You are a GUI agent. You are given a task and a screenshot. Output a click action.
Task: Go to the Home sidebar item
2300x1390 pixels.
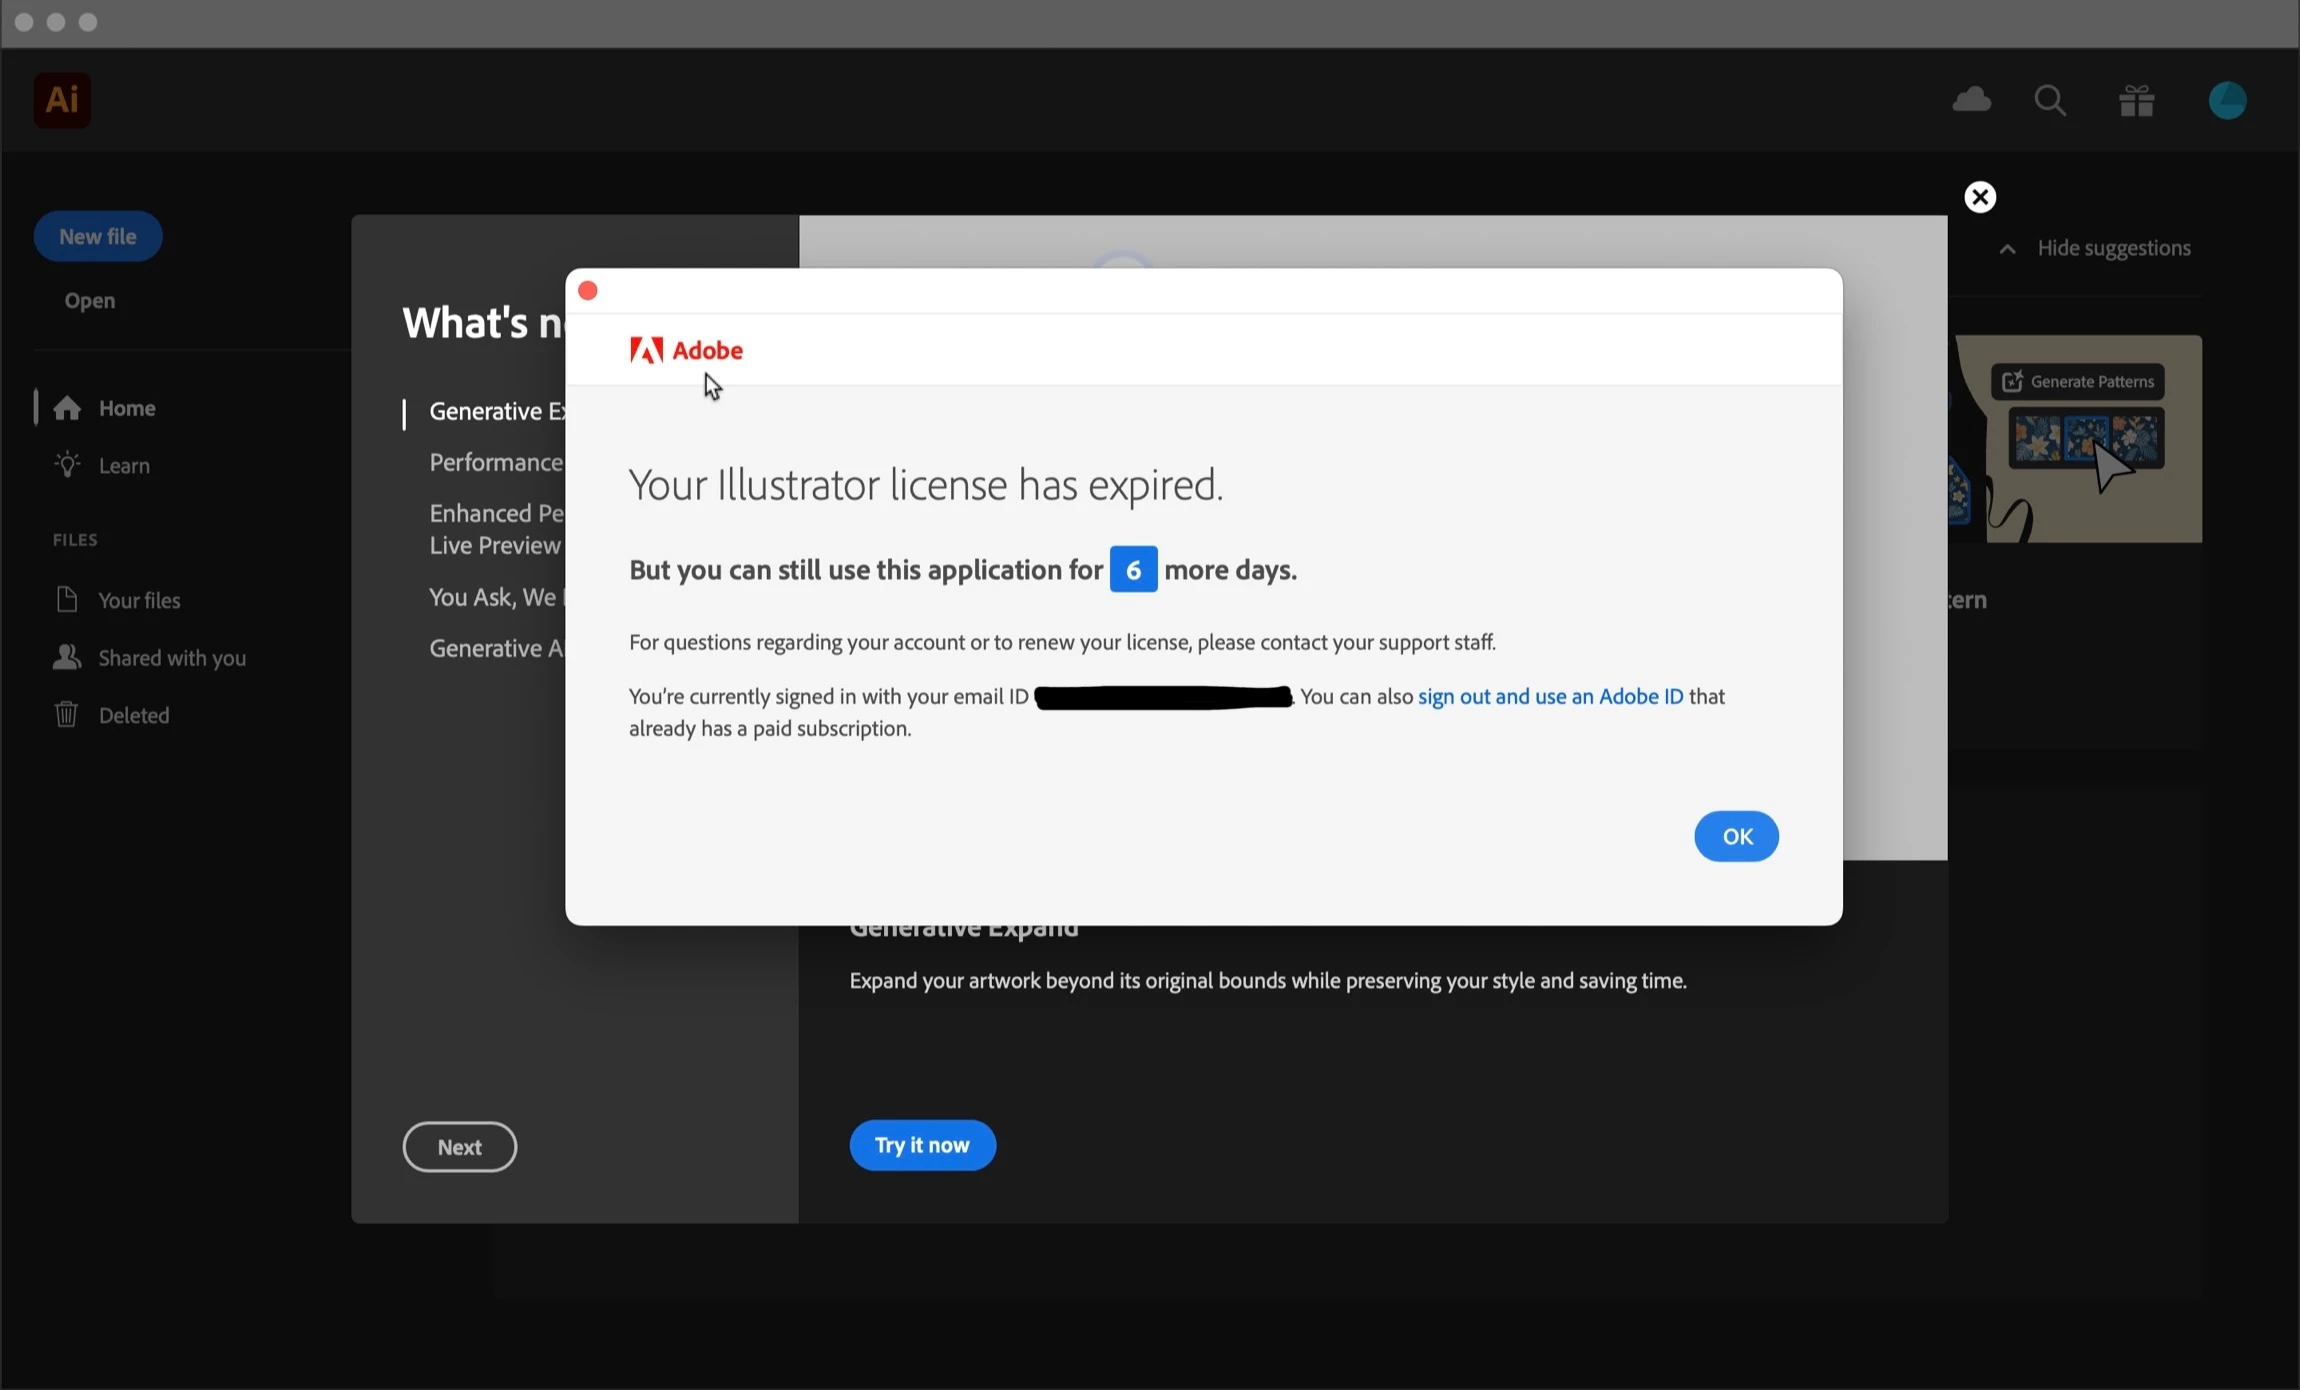click(126, 408)
